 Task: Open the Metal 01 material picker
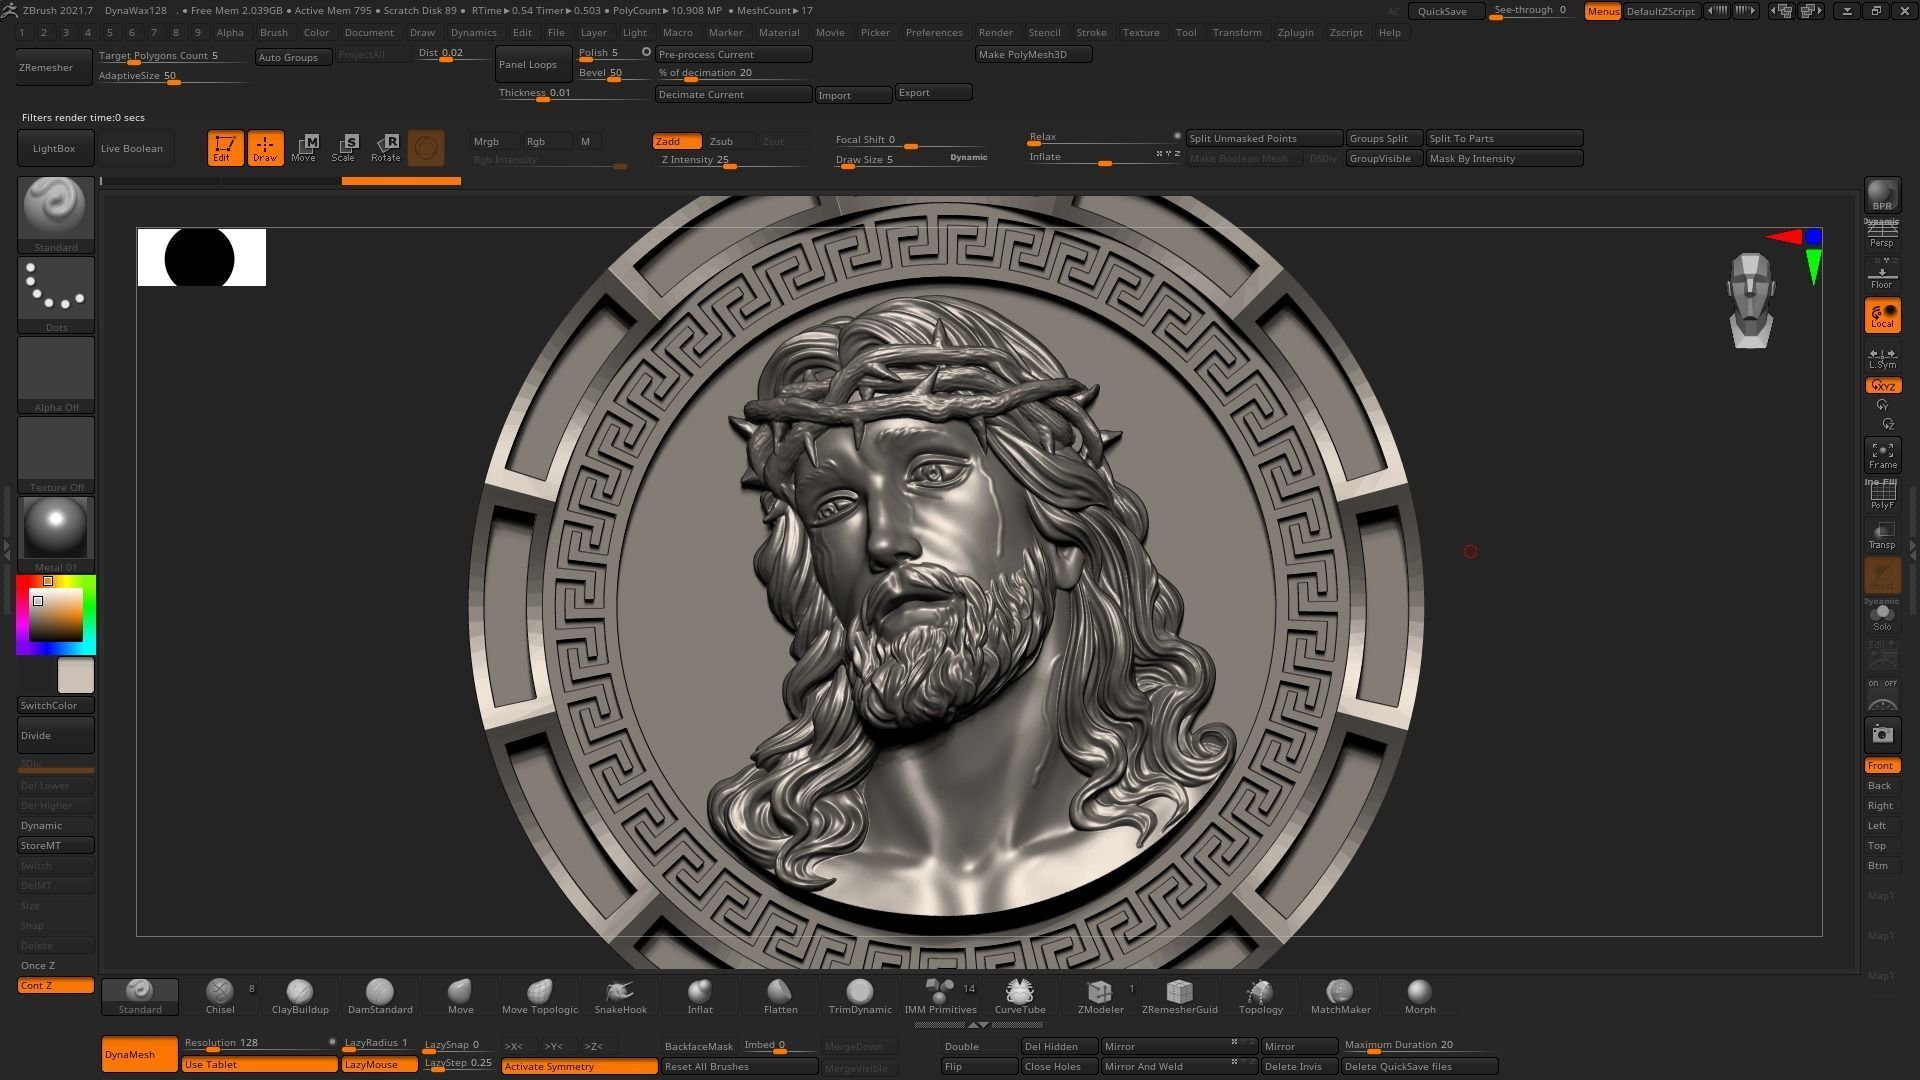coord(56,534)
